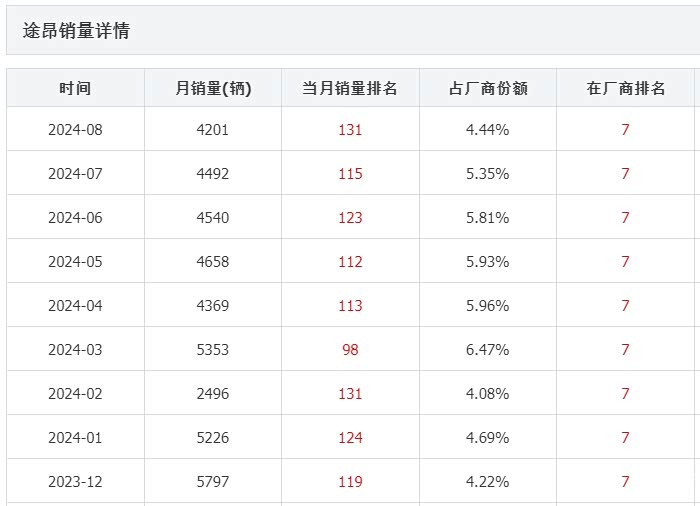Open the 2023-12 monthly rank link 119
This screenshot has width=700, height=506.
tap(350, 482)
